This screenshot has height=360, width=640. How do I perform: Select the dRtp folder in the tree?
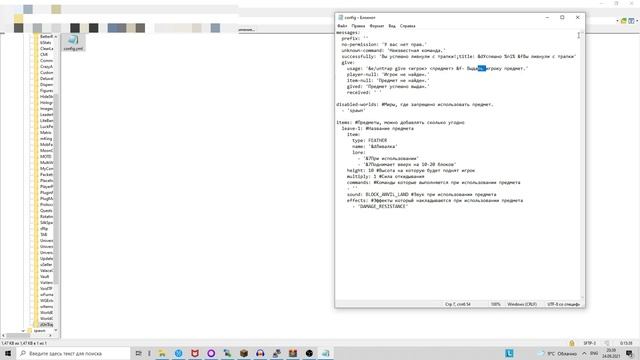[44, 229]
